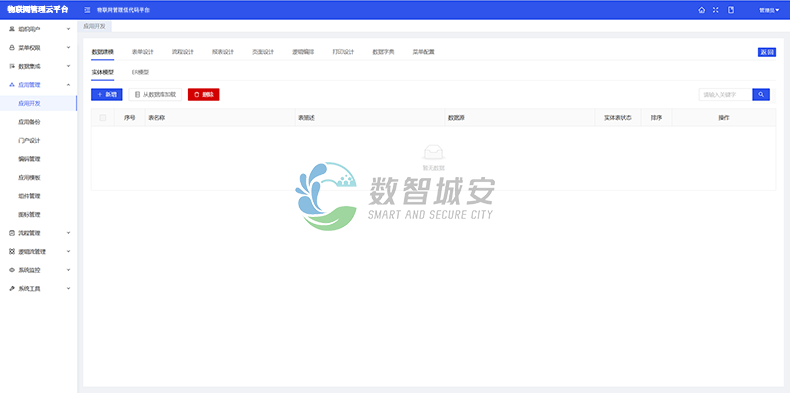Viewport: 790px width, 393px height.
Task: Collapse the sidebar with the hamburger icon
Action: (88, 10)
